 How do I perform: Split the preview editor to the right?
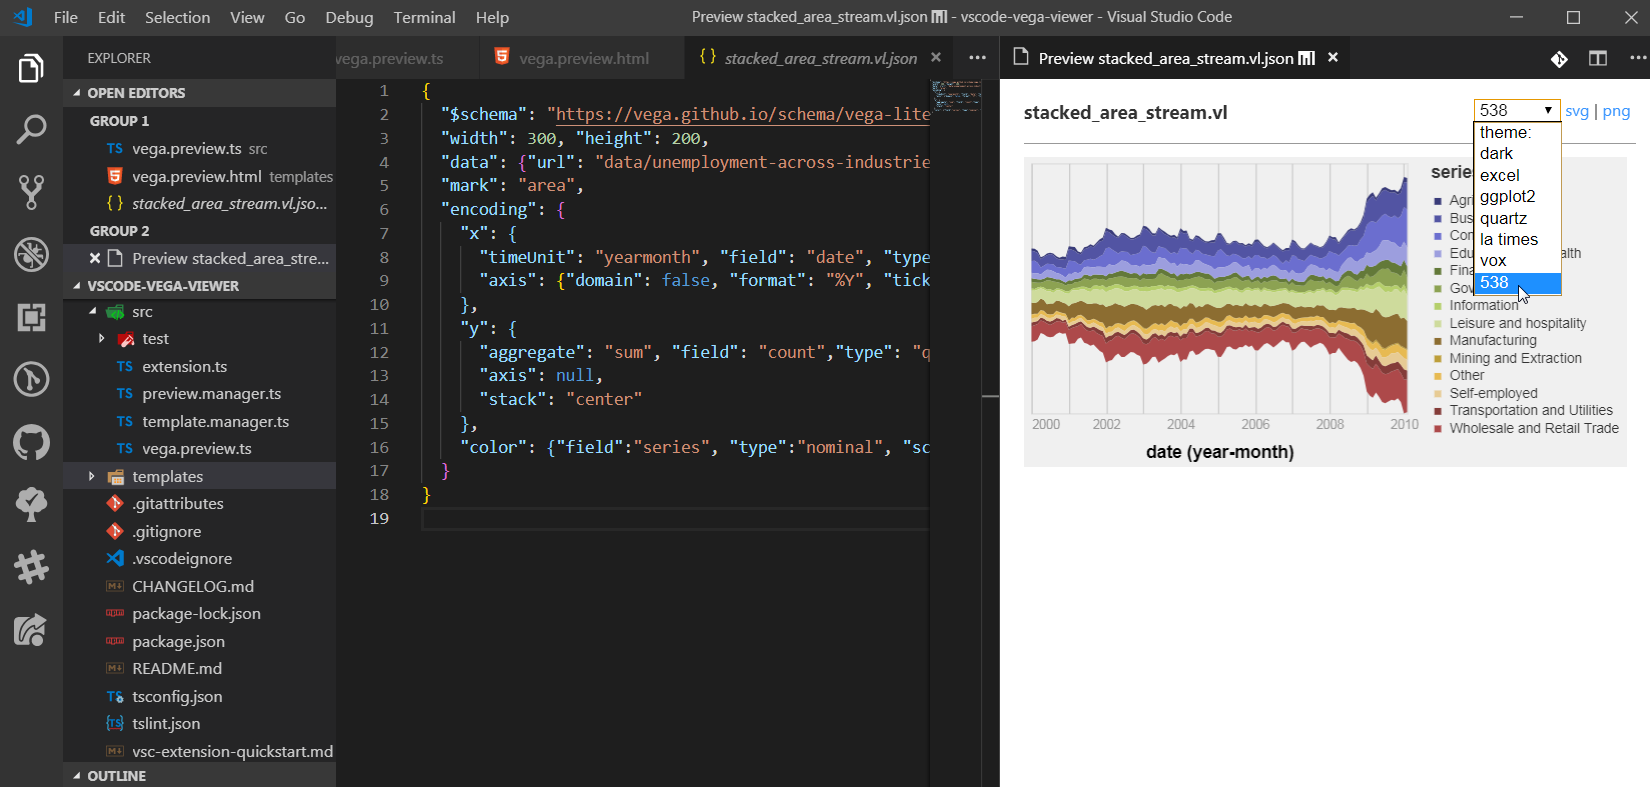[x=1598, y=59]
